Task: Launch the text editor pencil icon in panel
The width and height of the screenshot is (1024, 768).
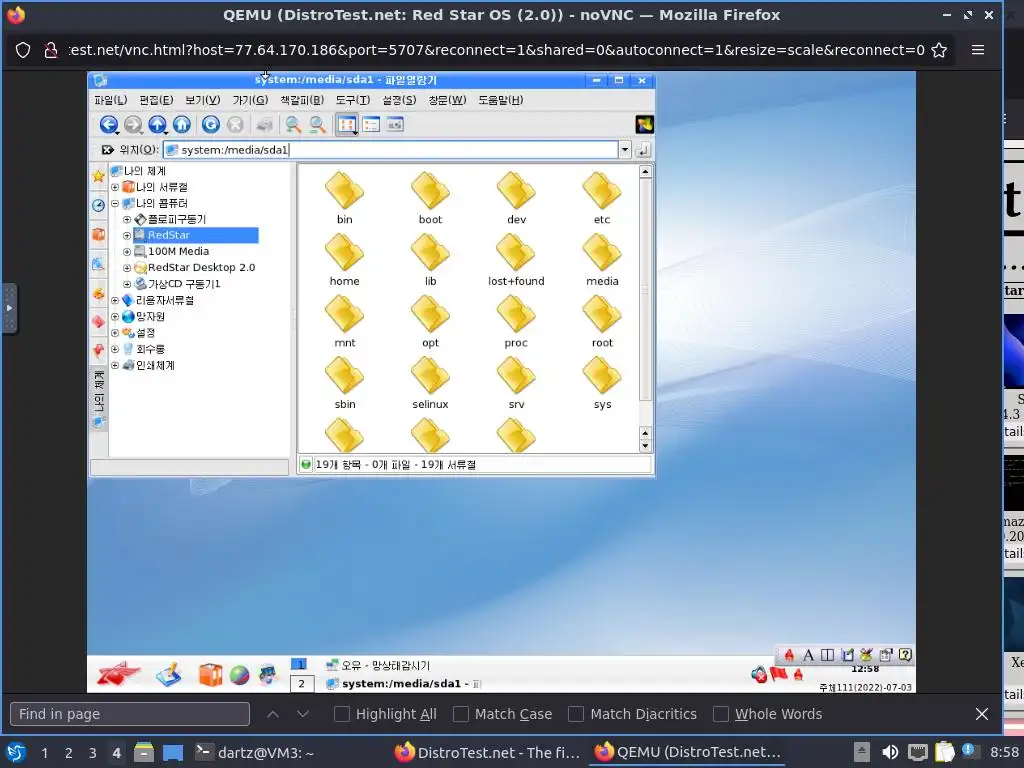Action: click(x=169, y=675)
